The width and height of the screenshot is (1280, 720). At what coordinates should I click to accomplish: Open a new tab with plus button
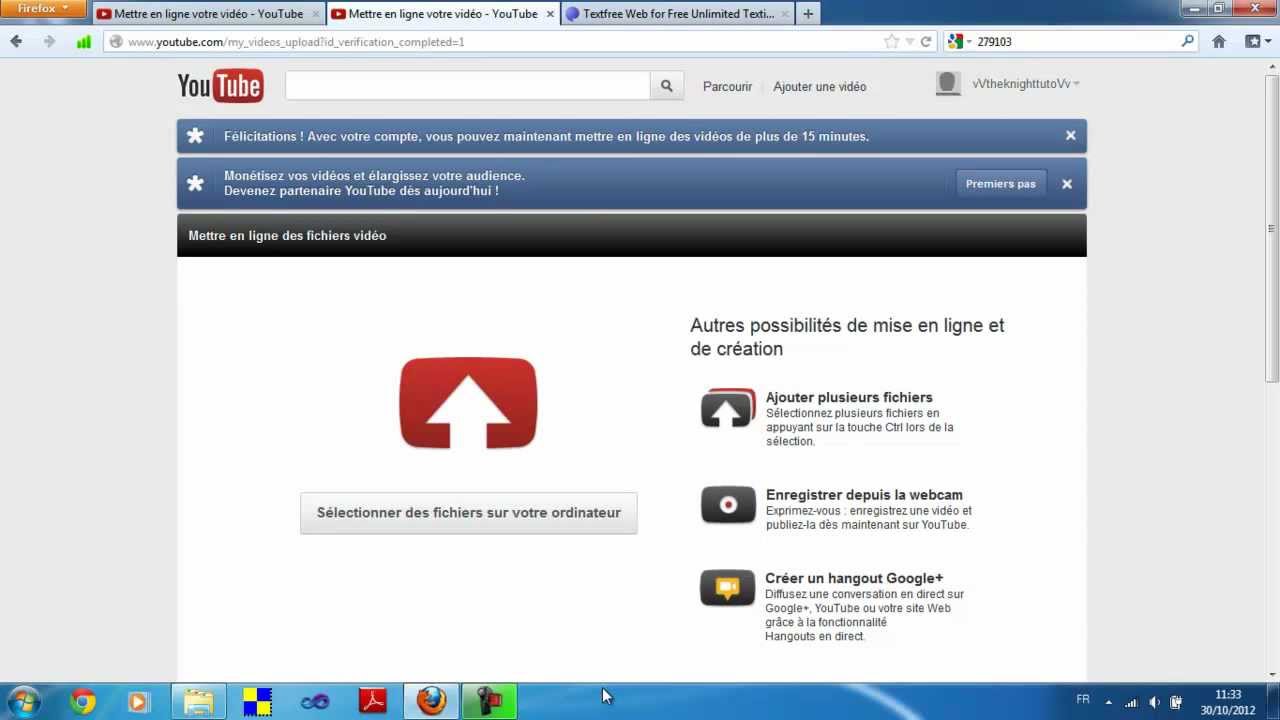click(808, 14)
